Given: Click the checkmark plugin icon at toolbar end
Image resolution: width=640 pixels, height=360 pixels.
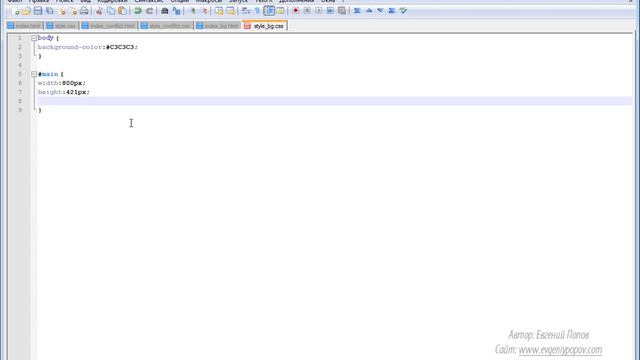Looking at the screenshot, I should click(403, 11).
